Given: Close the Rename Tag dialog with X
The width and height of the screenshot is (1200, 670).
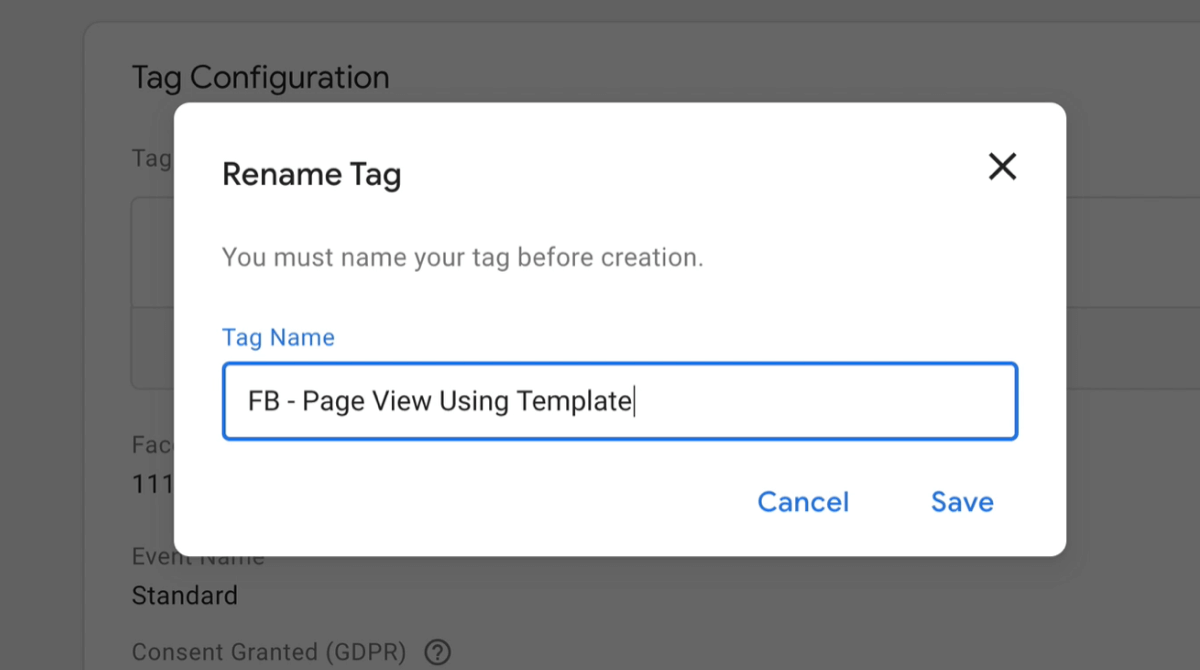Looking at the screenshot, I should point(1002,167).
